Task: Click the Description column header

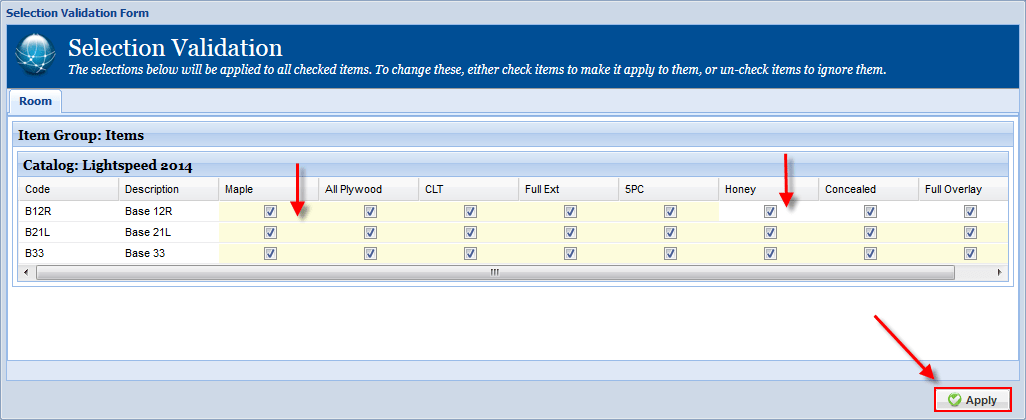Action: [168, 189]
